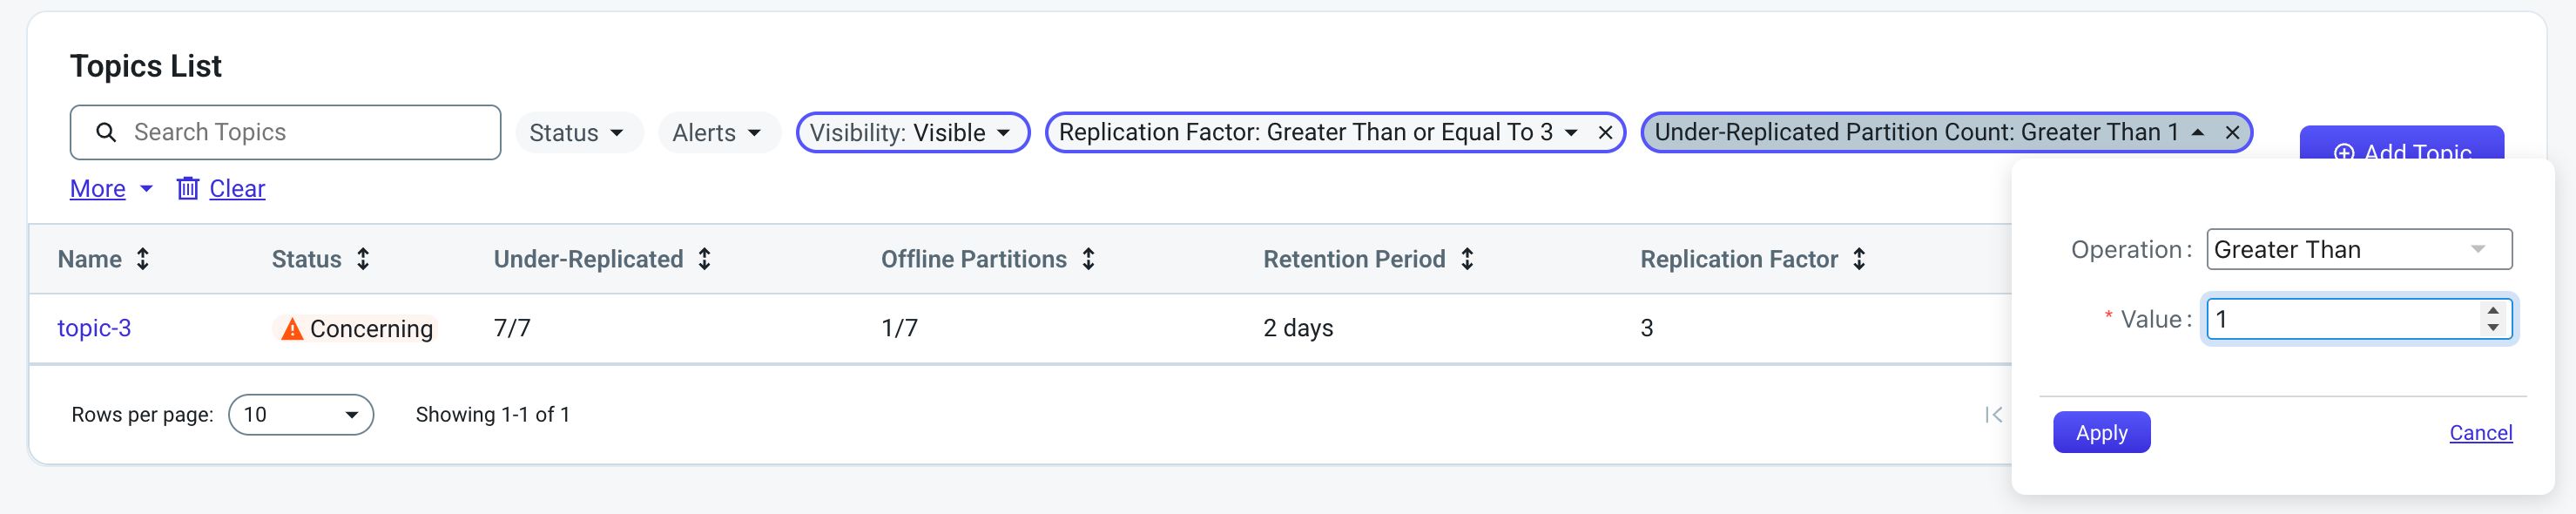Increment the Value stepper up arrow

click(2493, 311)
